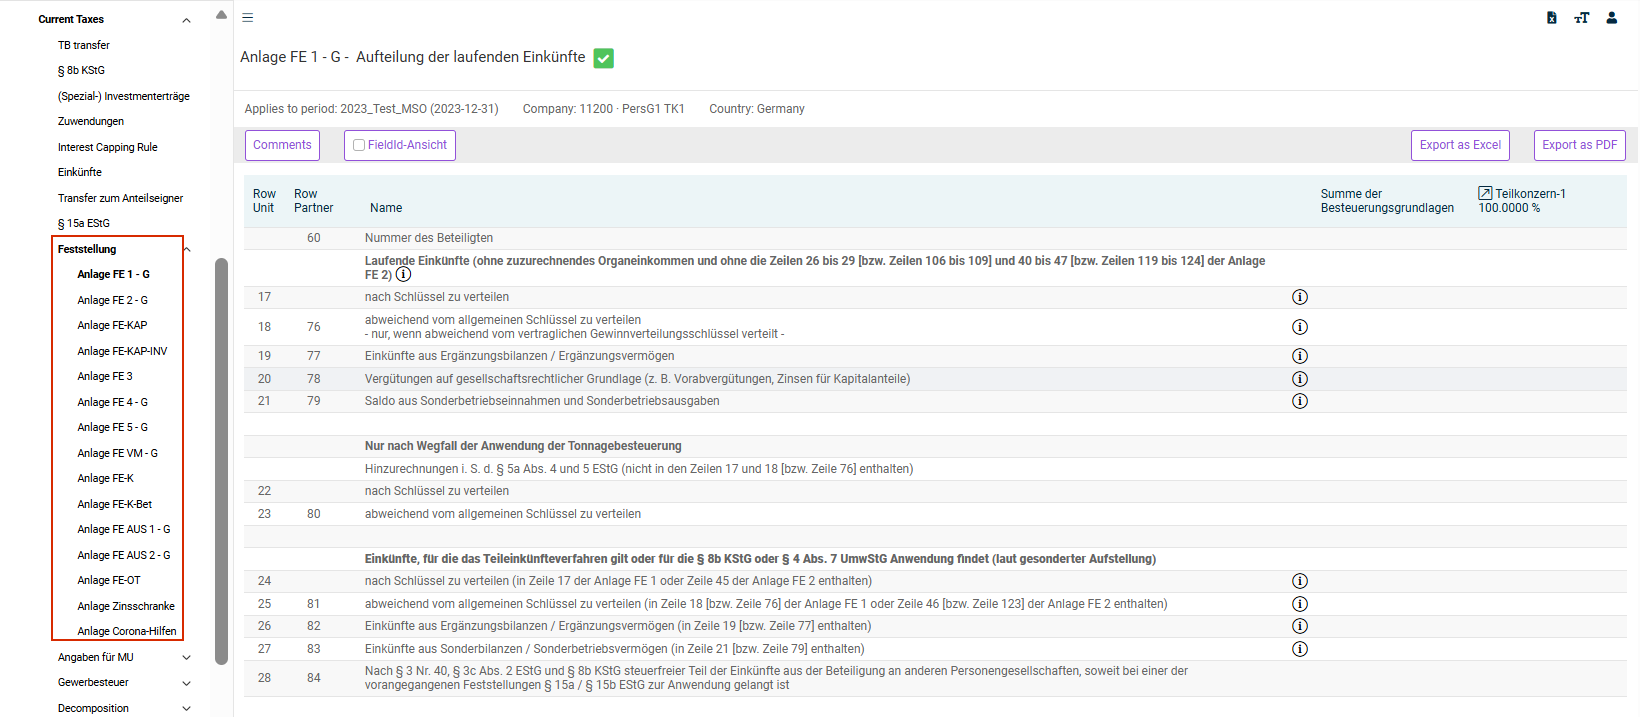
Task: Open the Comments button
Action: (282, 145)
